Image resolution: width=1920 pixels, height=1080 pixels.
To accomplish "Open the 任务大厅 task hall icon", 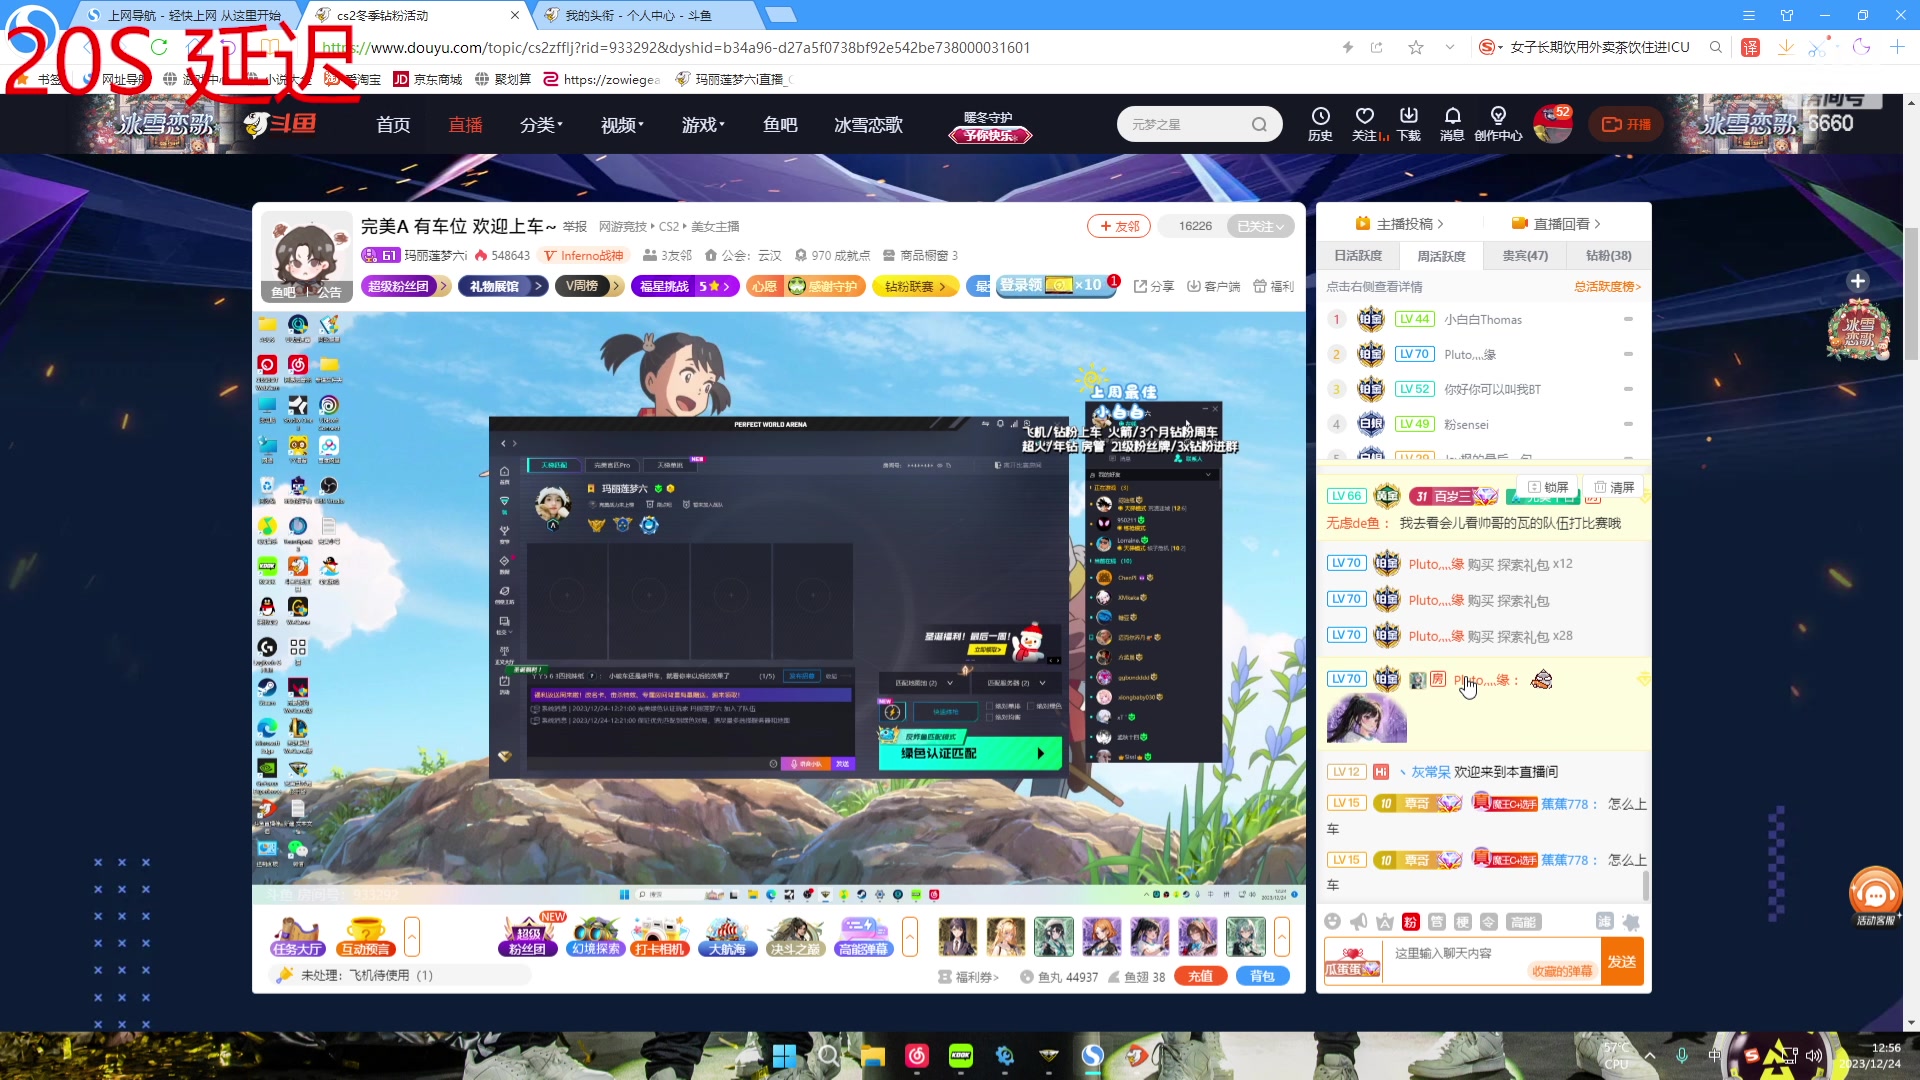I will tap(297, 937).
